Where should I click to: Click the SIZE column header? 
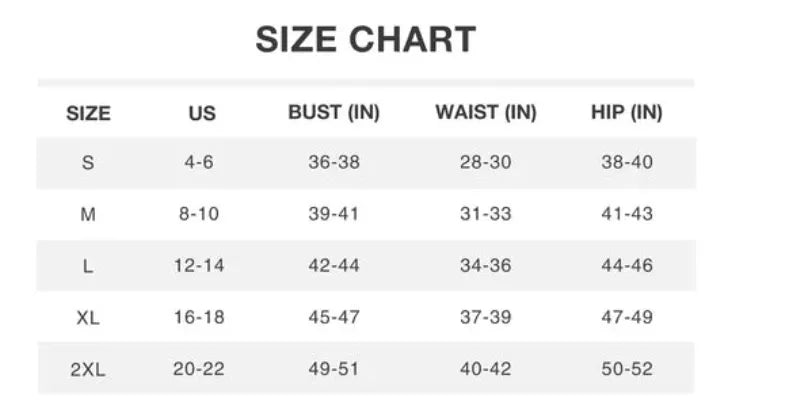click(x=88, y=113)
